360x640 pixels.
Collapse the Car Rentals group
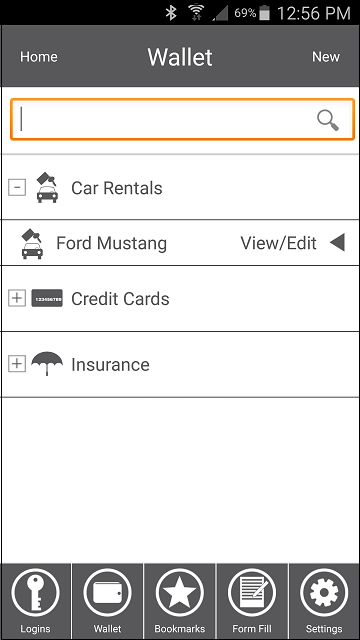(17, 187)
